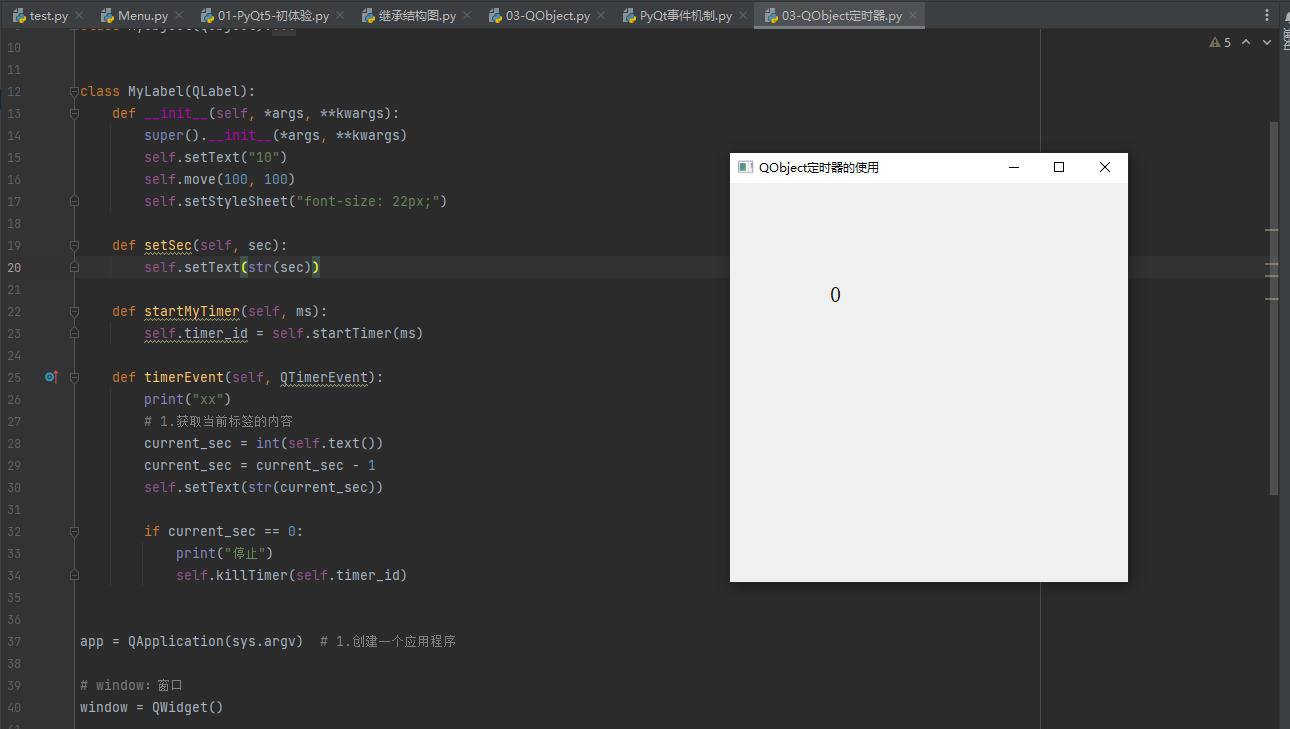Click the QTimerEvent parameter on line 25

(x=324, y=378)
